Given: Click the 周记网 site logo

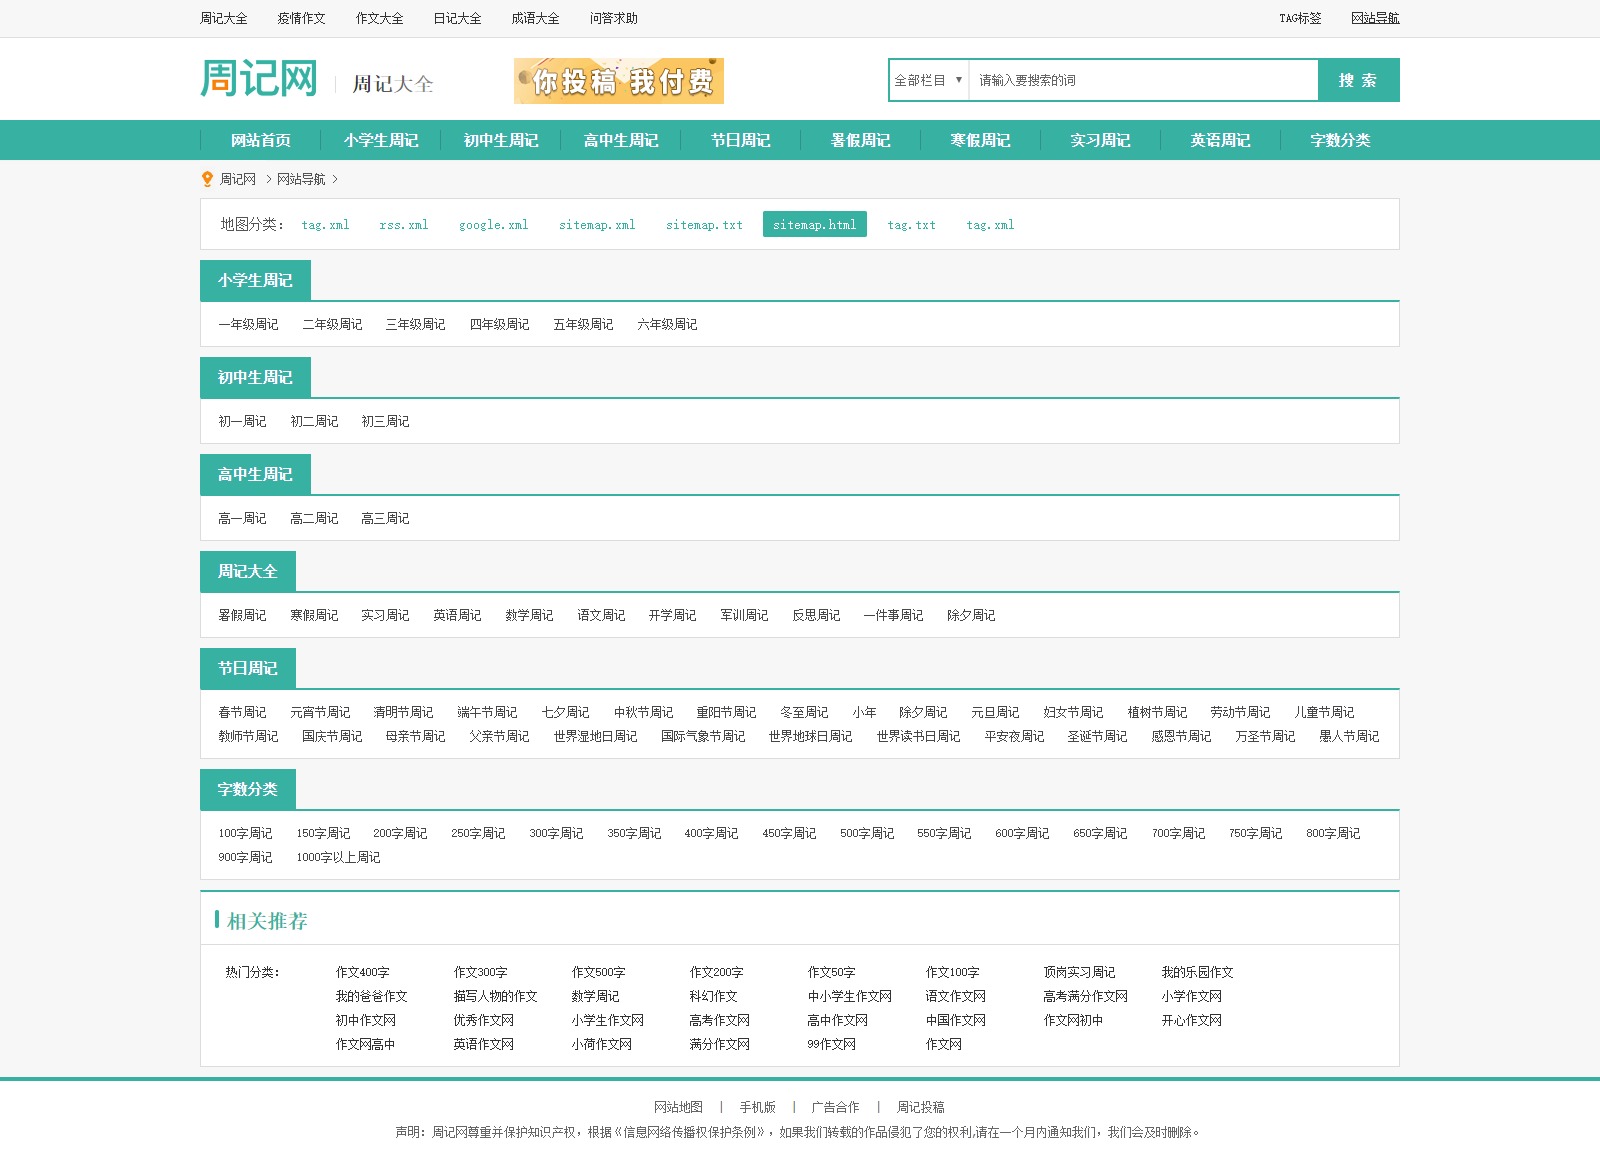Looking at the screenshot, I should tap(259, 79).
